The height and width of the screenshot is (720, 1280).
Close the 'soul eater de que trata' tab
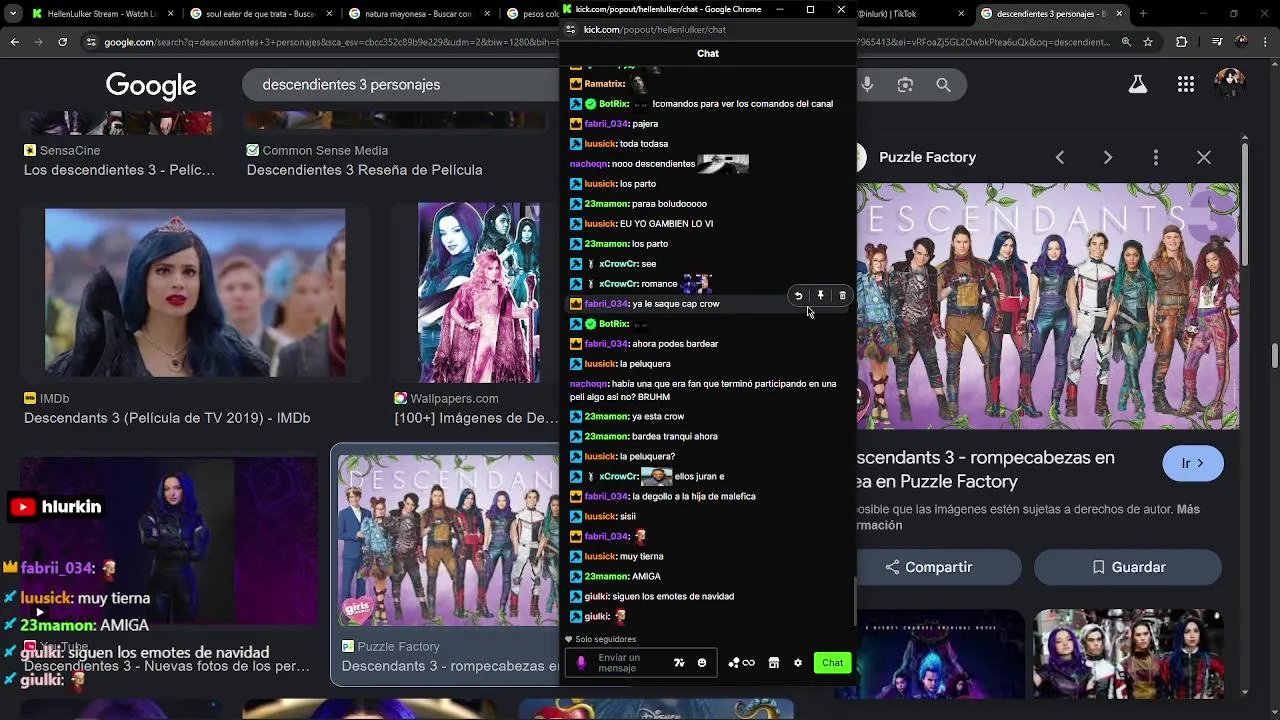pos(330,14)
